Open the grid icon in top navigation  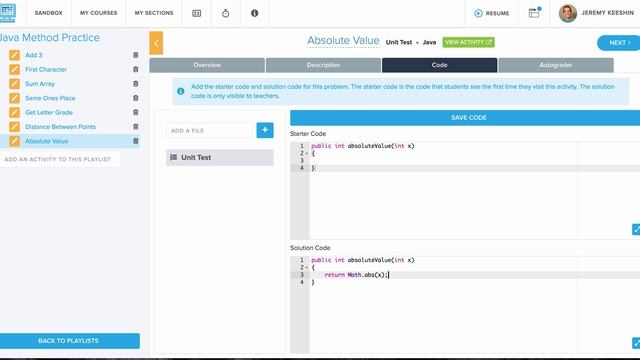tap(196, 13)
